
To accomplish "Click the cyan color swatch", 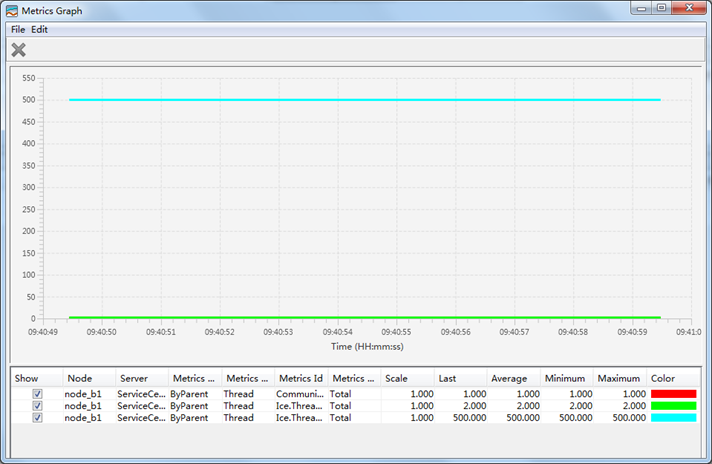I will 673,418.
